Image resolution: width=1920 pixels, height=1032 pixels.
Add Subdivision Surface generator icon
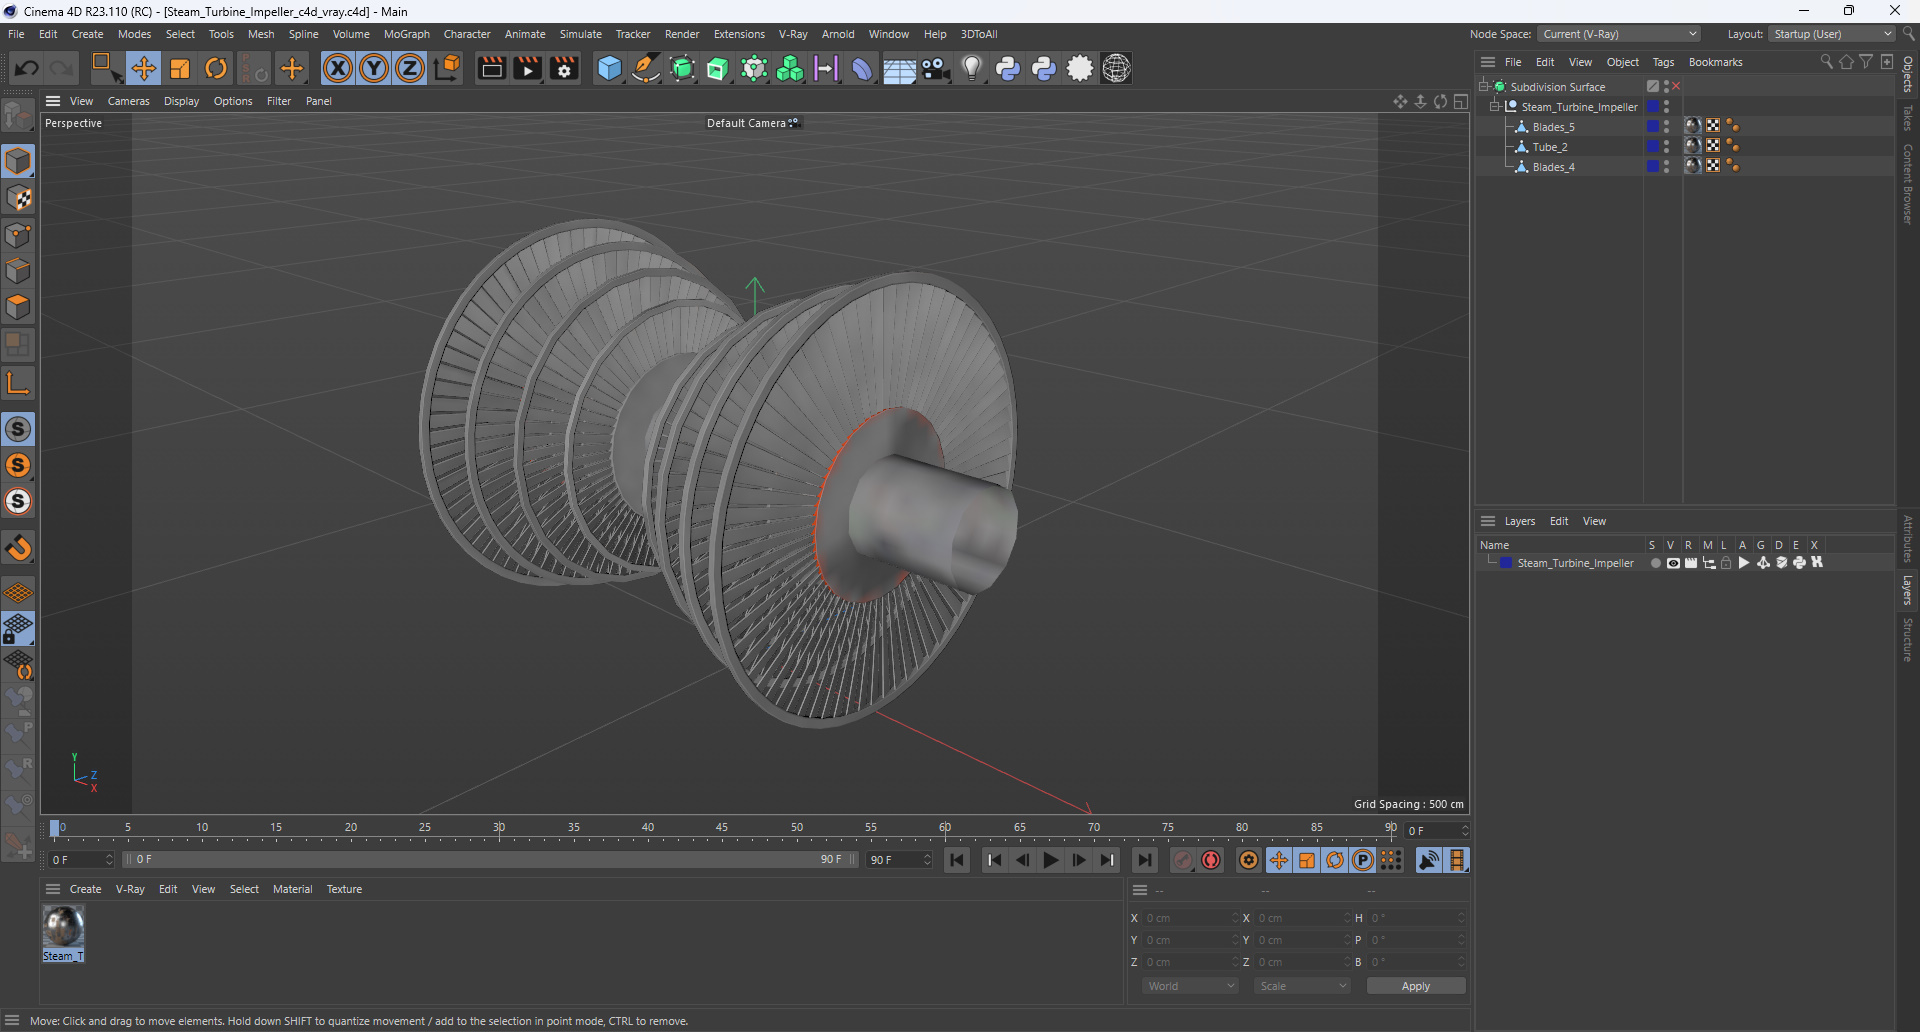point(682,68)
